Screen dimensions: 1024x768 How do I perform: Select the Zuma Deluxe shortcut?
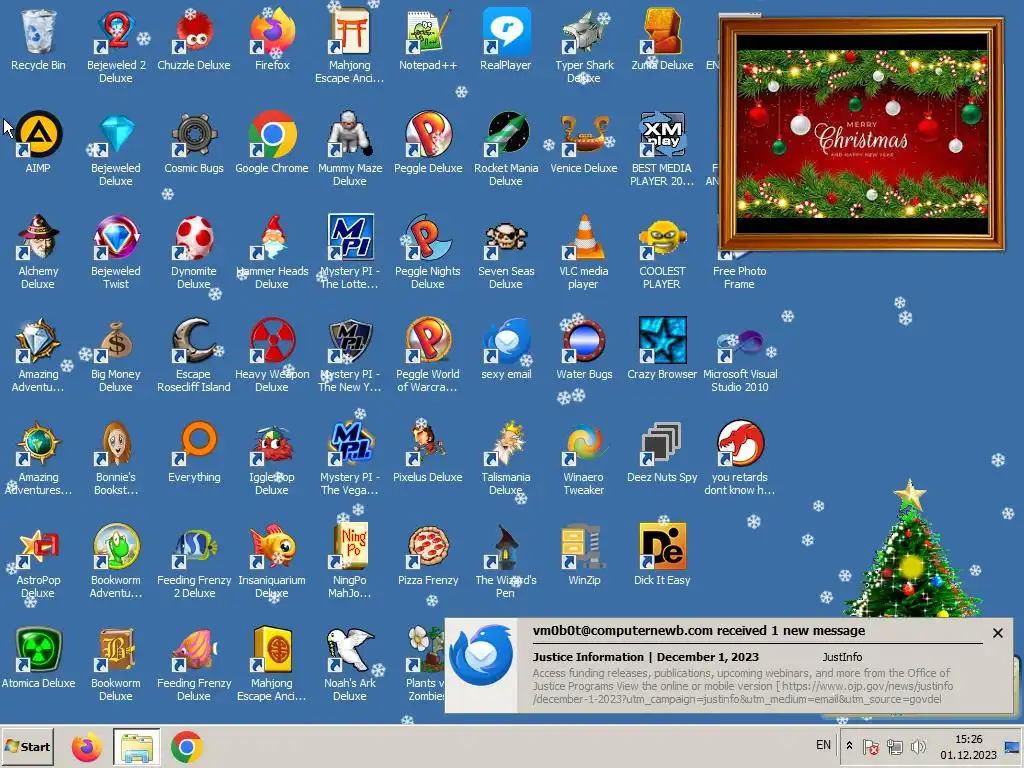[x=662, y=39]
